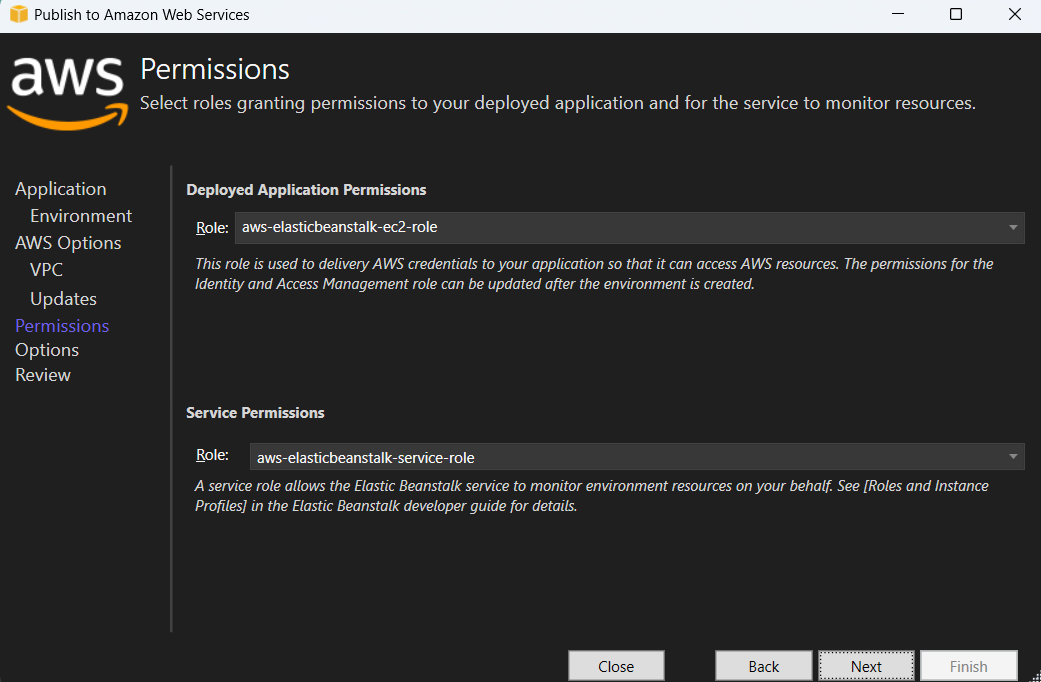Image resolution: width=1041 pixels, height=682 pixels.
Task: Close the window with the X icon
Action: coord(1014,14)
